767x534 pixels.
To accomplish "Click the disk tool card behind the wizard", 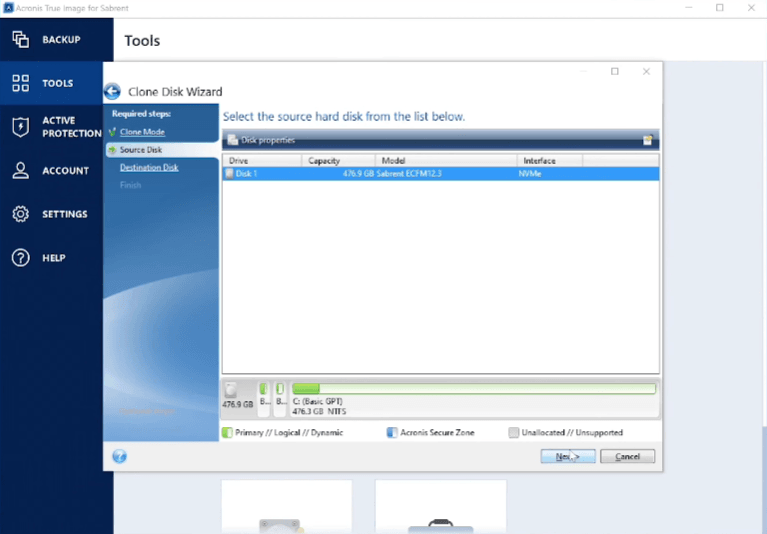I will (x=287, y=507).
